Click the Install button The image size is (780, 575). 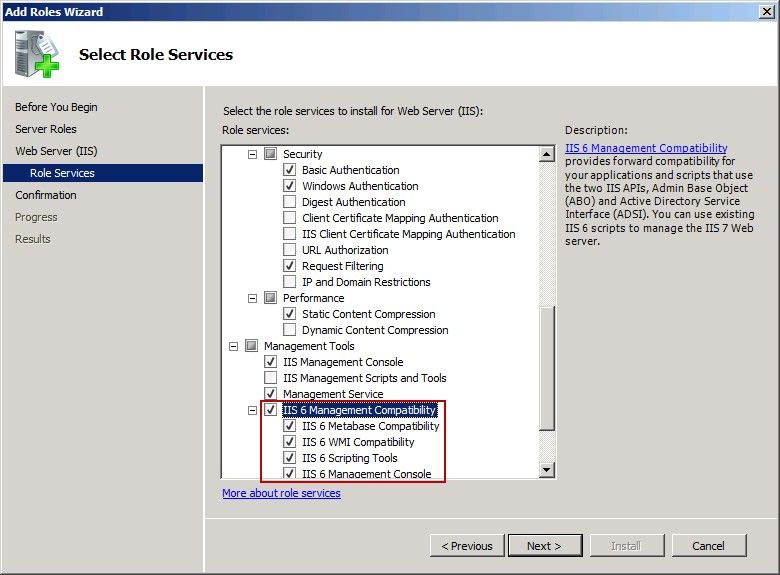[x=627, y=546]
